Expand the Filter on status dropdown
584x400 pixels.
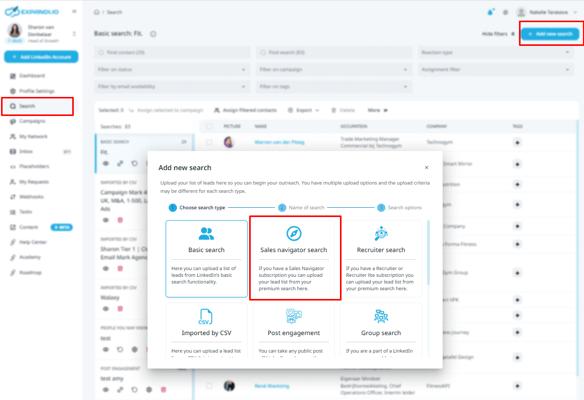point(172,70)
